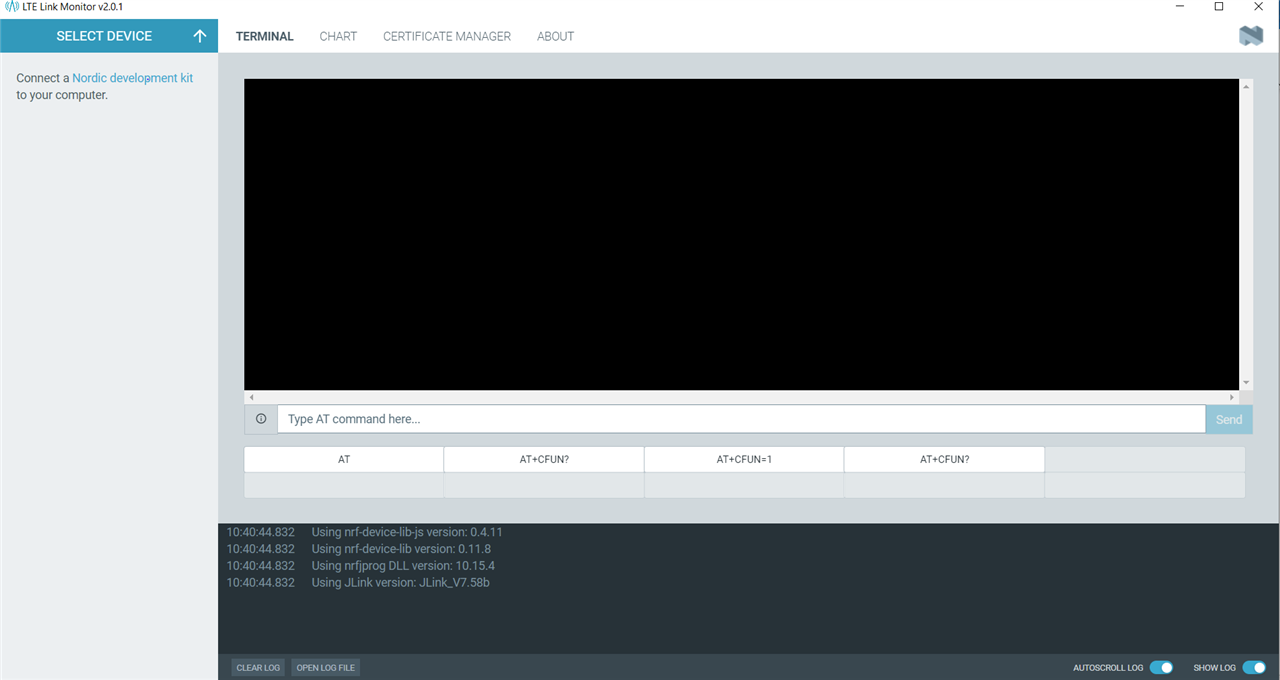Click the LTE Link Monitor title icon

[12, 6]
